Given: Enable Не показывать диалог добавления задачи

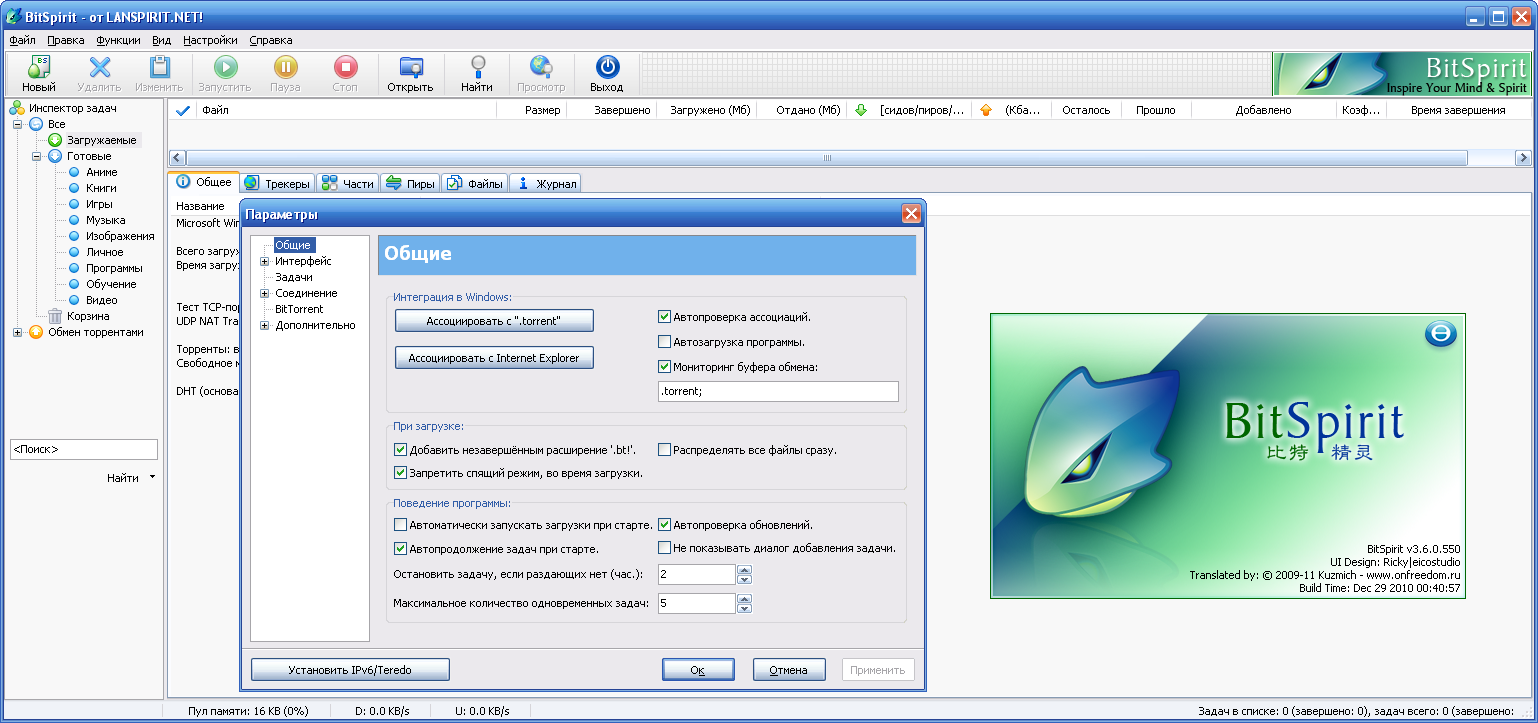Looking at the screenshot, I should click(x=664, y=548).
